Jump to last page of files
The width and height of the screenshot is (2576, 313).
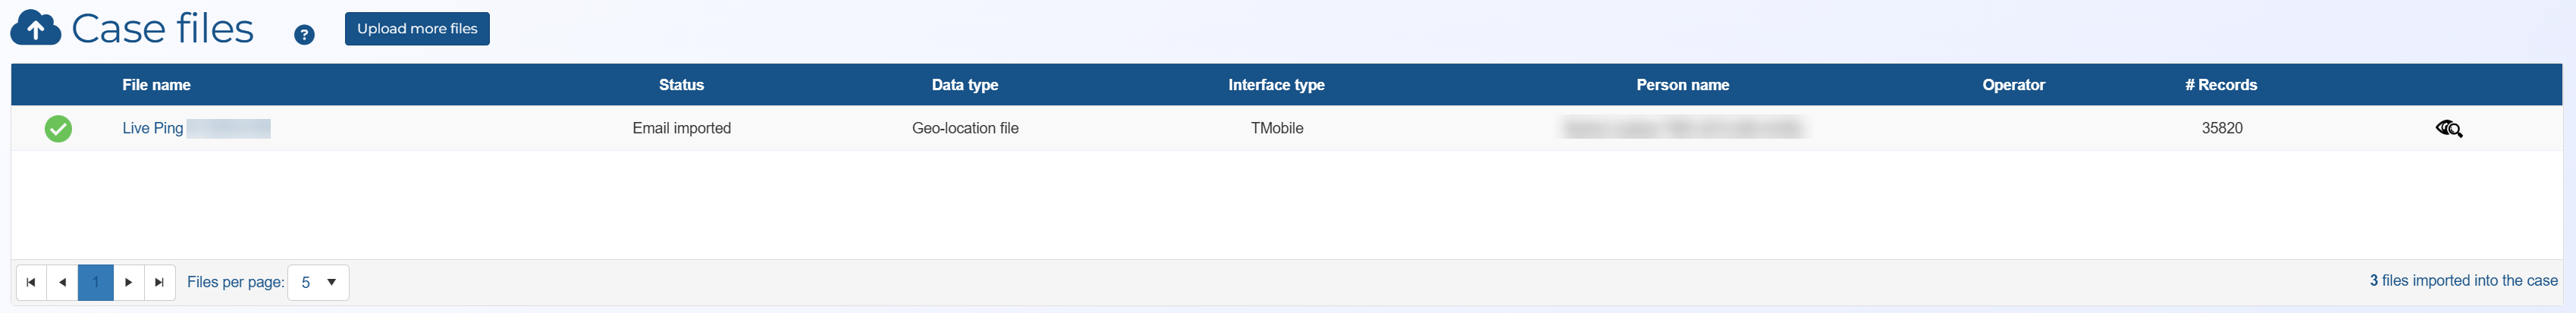pyautogui.click(x=159, y=282)
